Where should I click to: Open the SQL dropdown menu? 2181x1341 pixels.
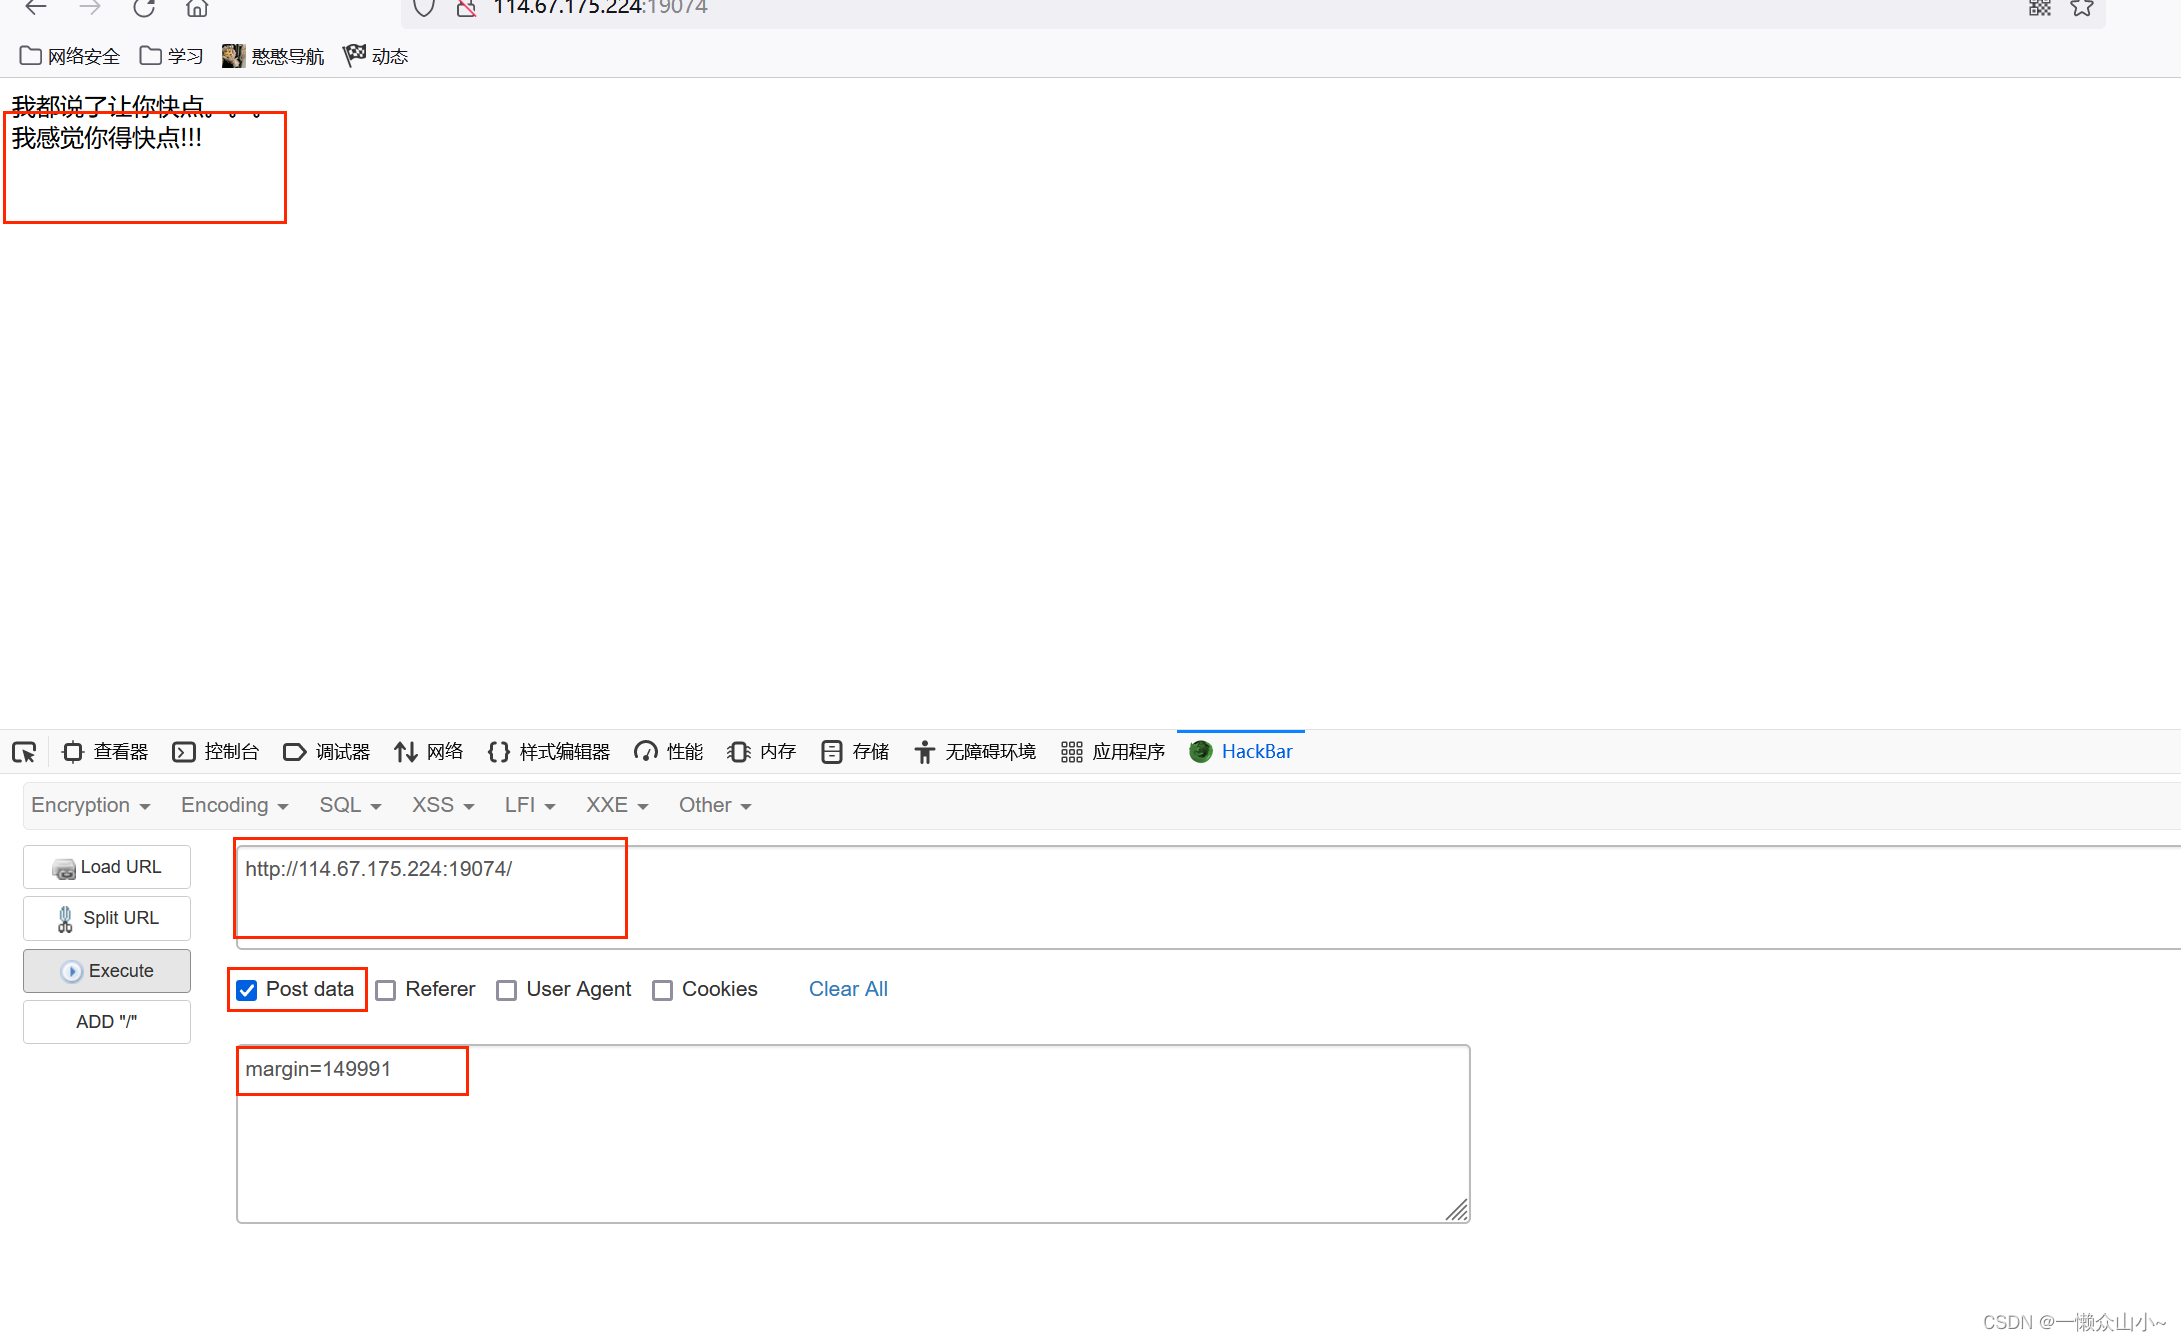tap(349, 805)
